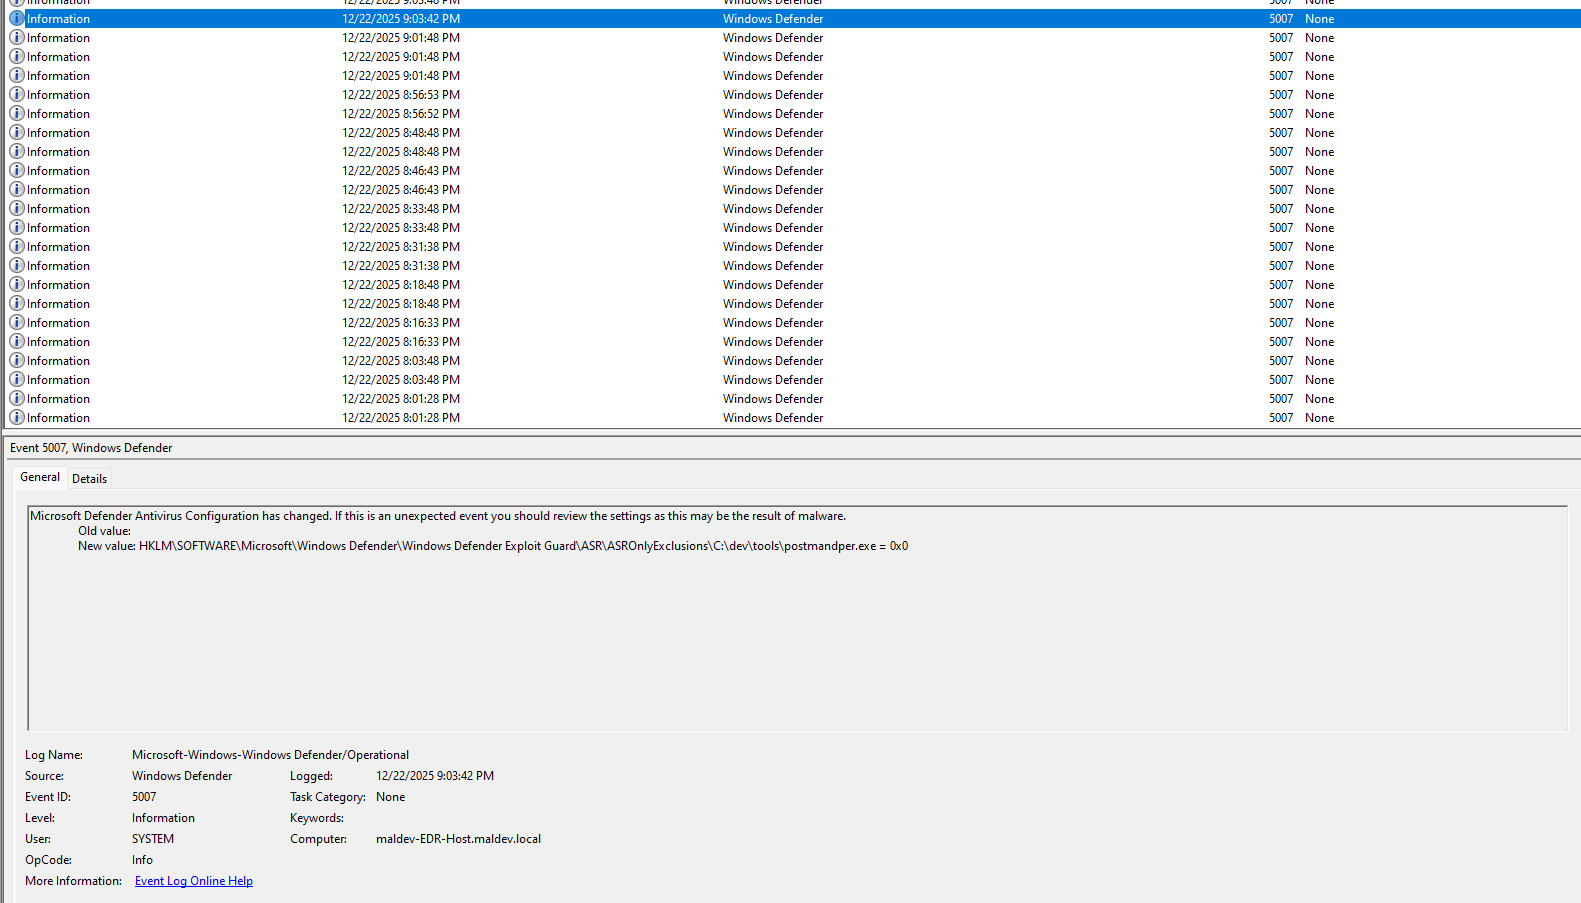Click the info icon on the 8:56:52 PM event
1581x903 pixels.
17,114
